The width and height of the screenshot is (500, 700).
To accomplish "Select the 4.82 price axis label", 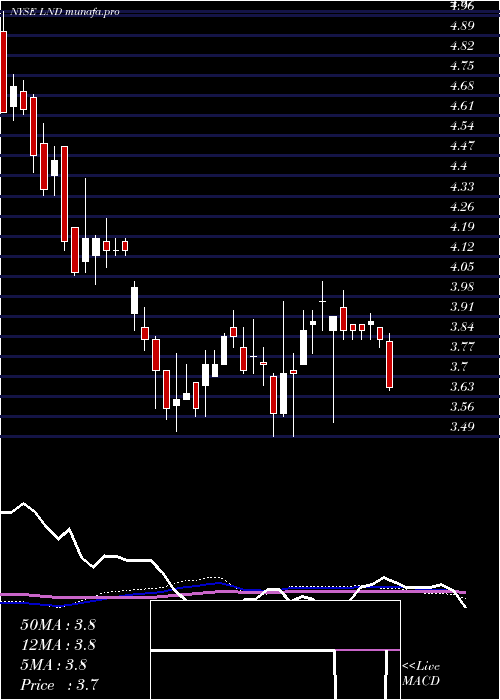I will tap(462, 46).
